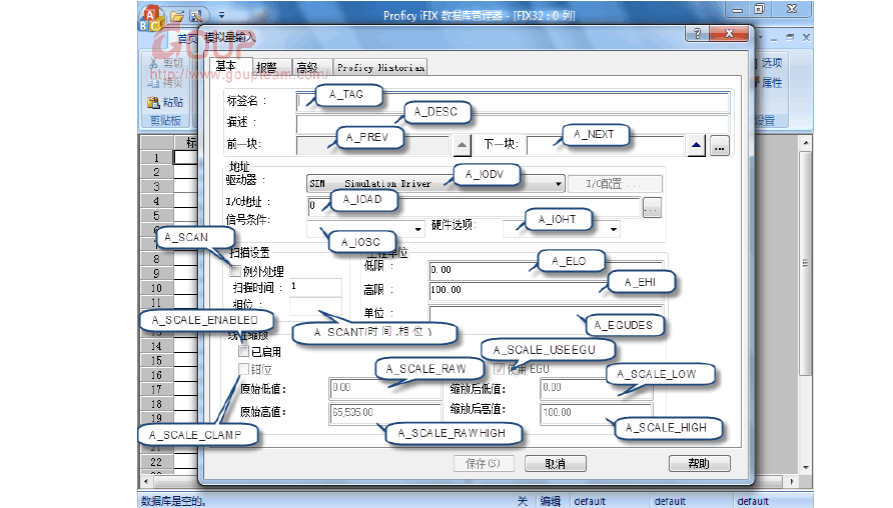
Task: Click the dialog help question mark icon
Action: (697, 34)
